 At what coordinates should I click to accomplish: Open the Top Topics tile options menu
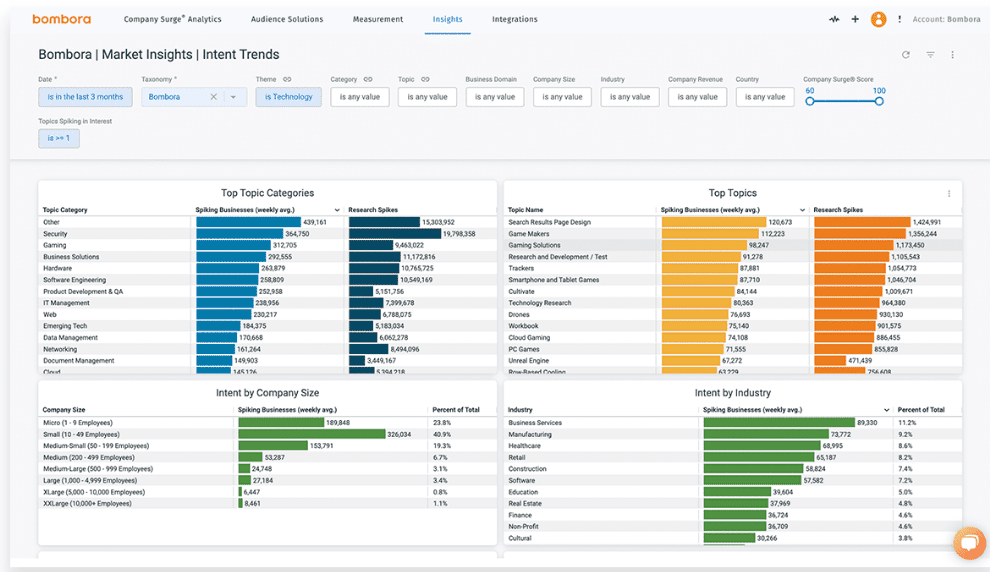point(948,194)
